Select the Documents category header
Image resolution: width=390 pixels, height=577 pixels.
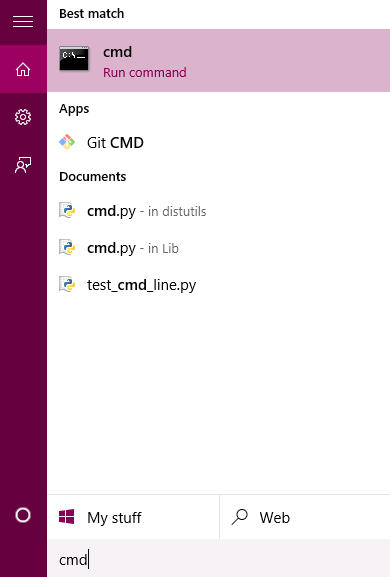pyautogui.click(x=93, y=177)
